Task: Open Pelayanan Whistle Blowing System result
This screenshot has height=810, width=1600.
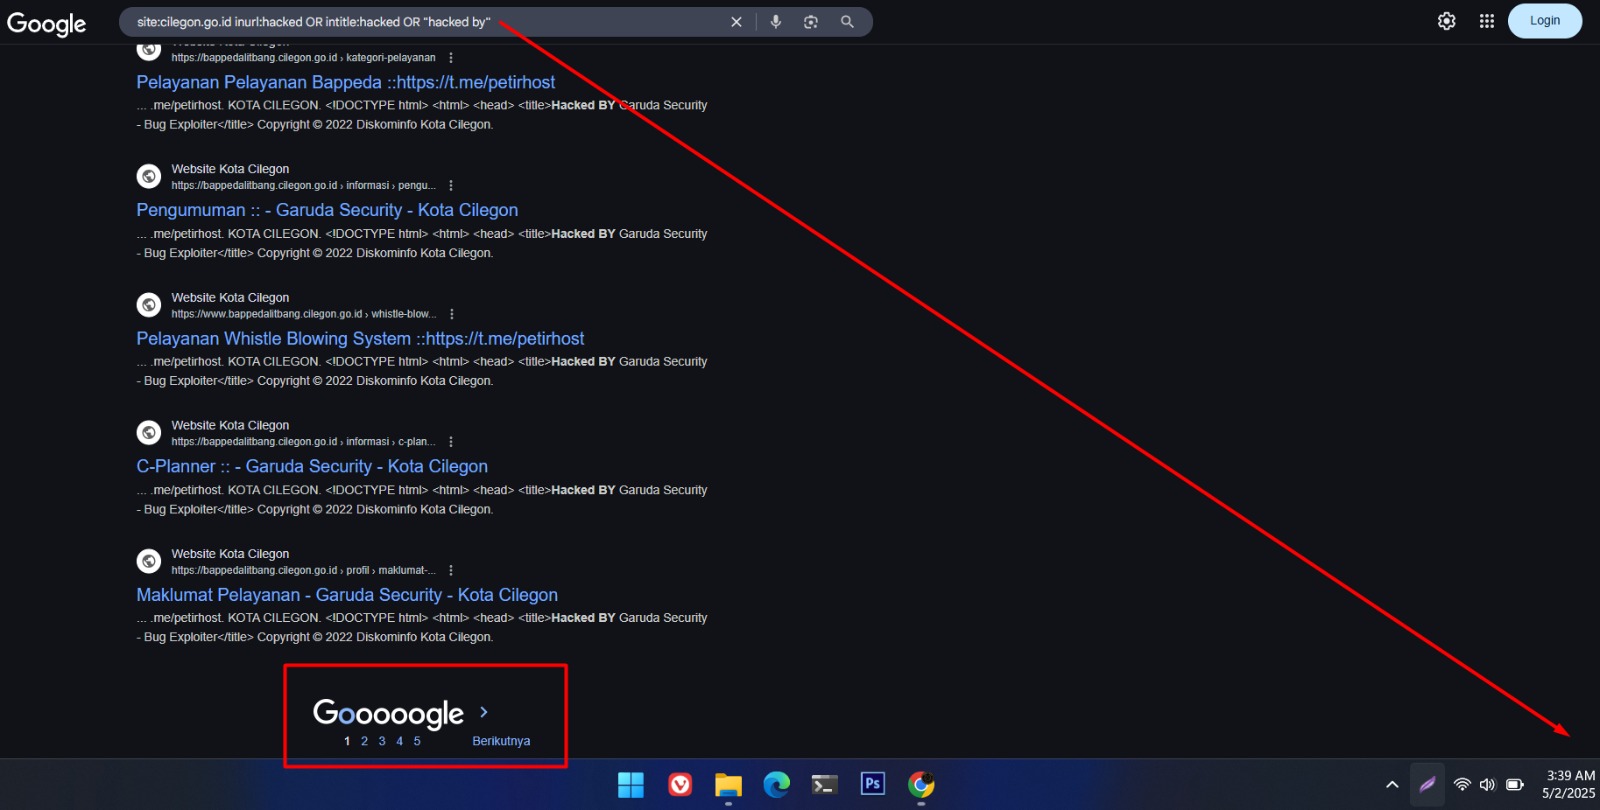Action: point(360,339)
